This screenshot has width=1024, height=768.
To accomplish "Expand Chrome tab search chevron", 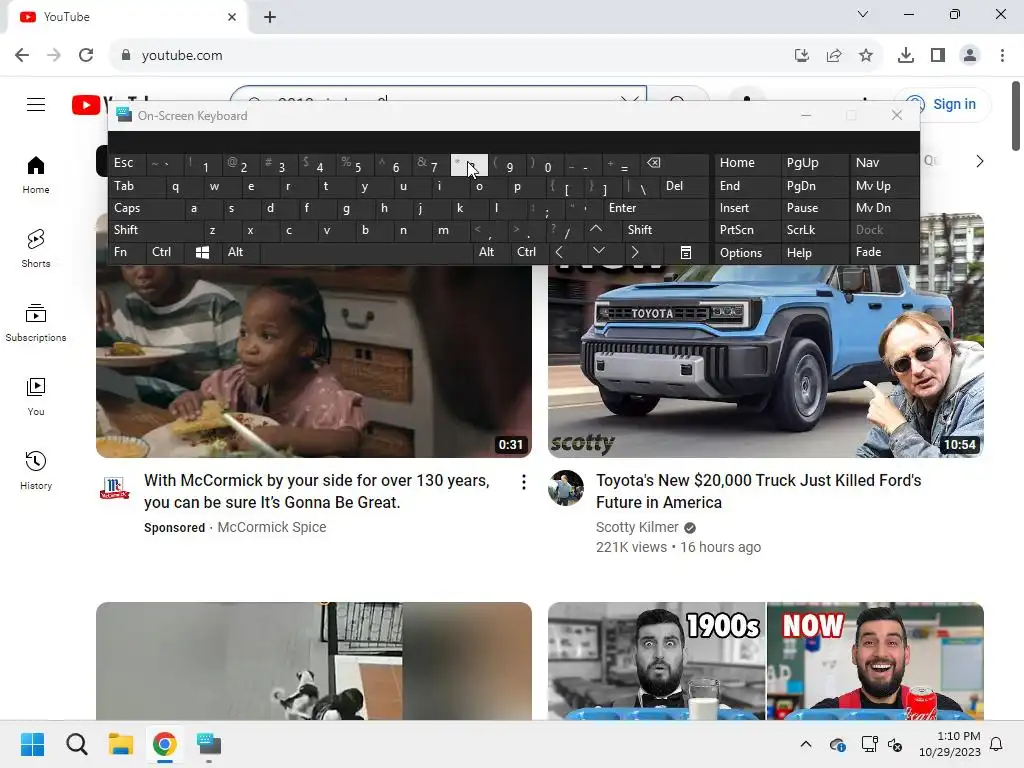I will (863, 14).
